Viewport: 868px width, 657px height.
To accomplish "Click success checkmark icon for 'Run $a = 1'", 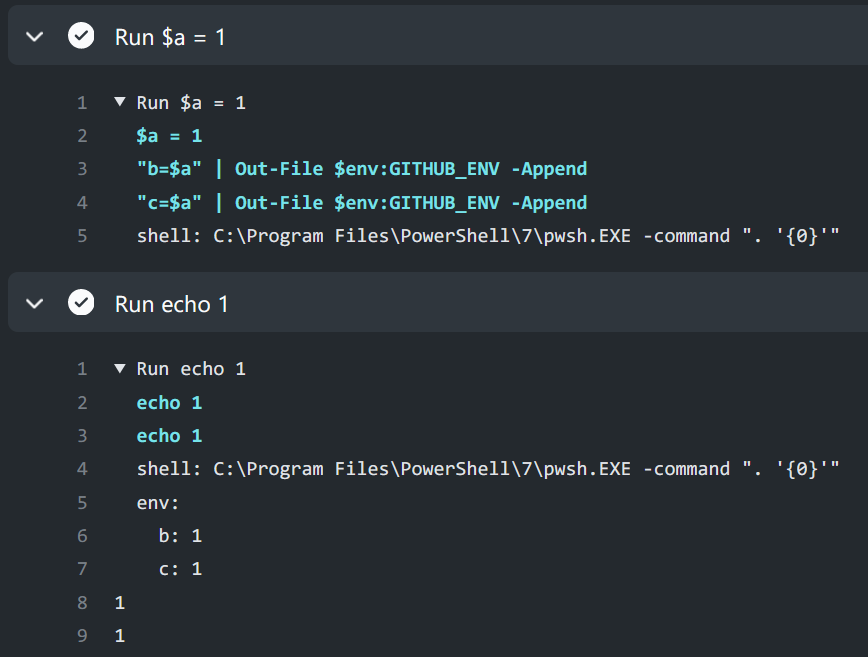I will (x=81, y=36).
